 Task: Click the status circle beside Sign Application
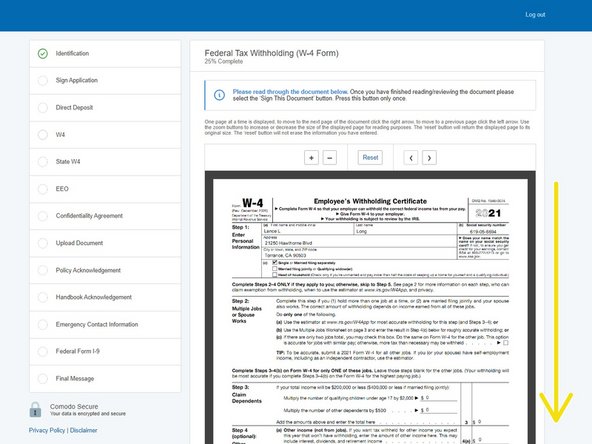pyautogui.click(x=43, y=80)
